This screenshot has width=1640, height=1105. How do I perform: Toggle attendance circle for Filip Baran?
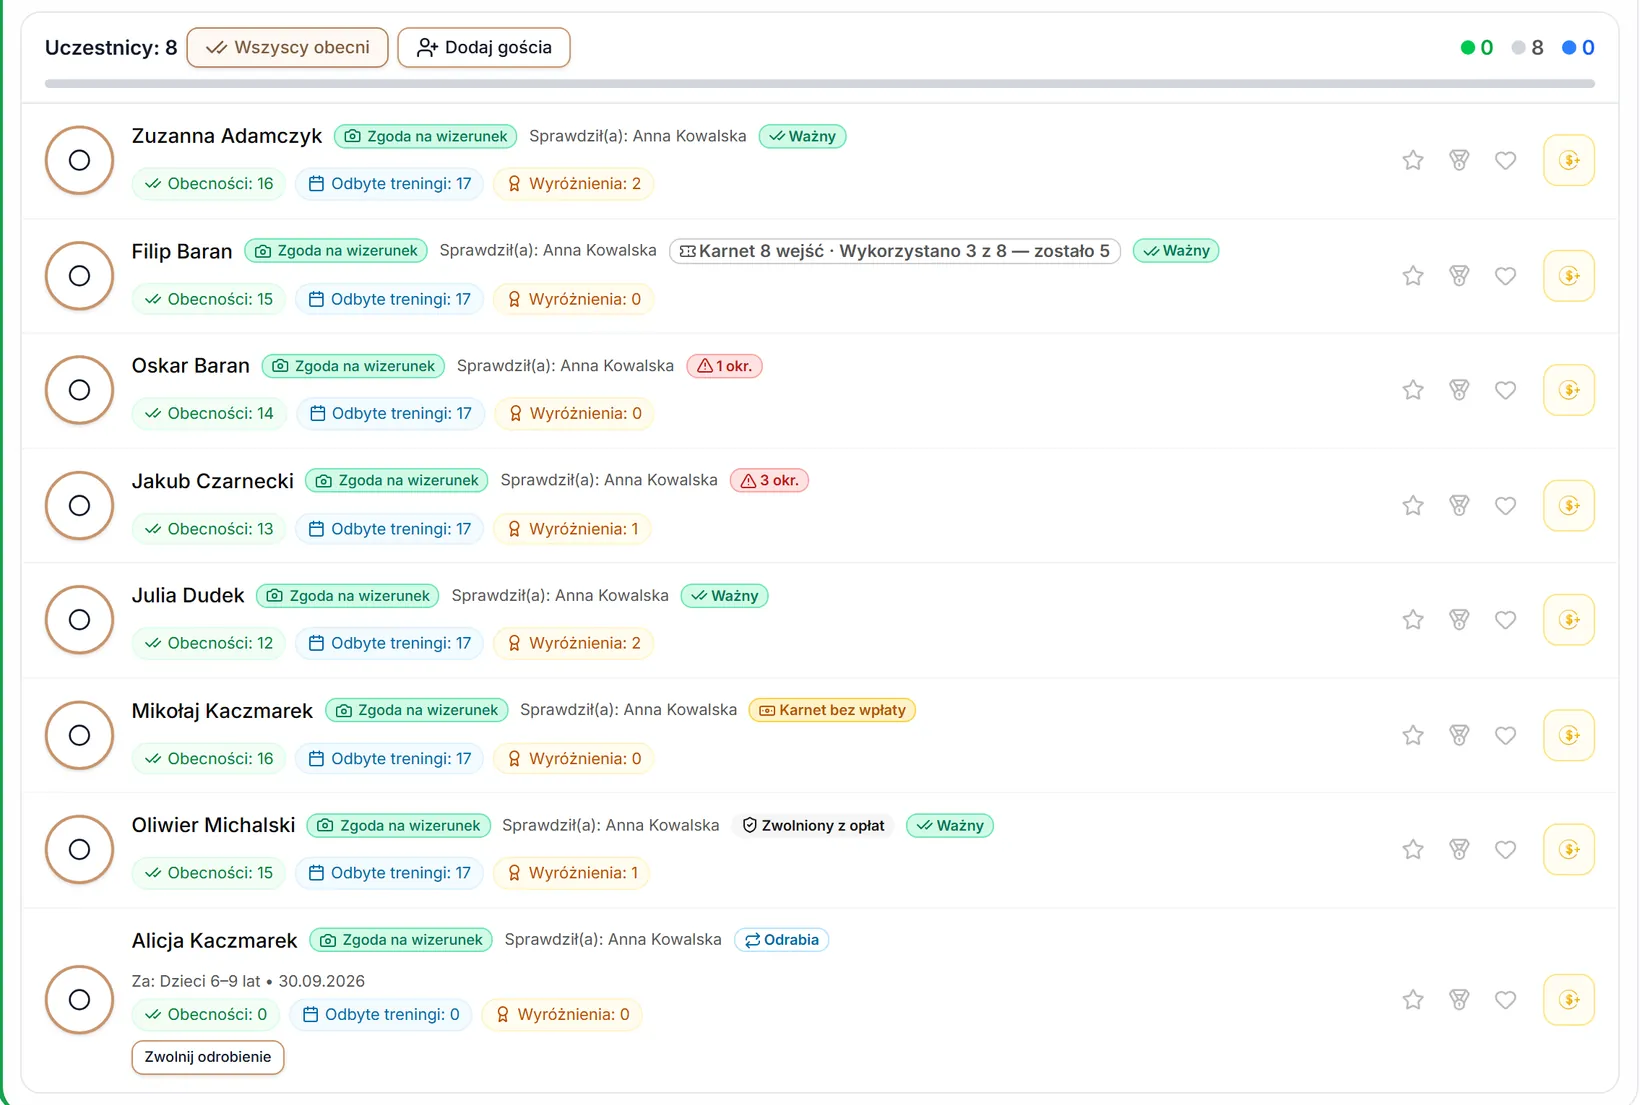pyautogui.click(x=79, y=276)
